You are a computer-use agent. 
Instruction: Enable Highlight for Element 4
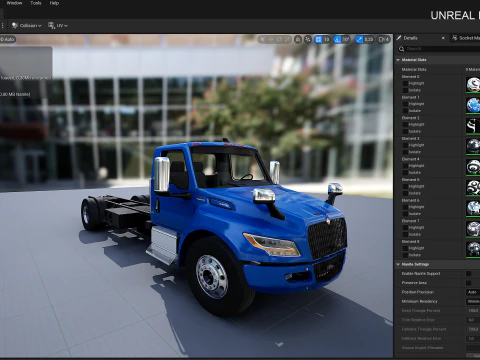tap(405, 166)
